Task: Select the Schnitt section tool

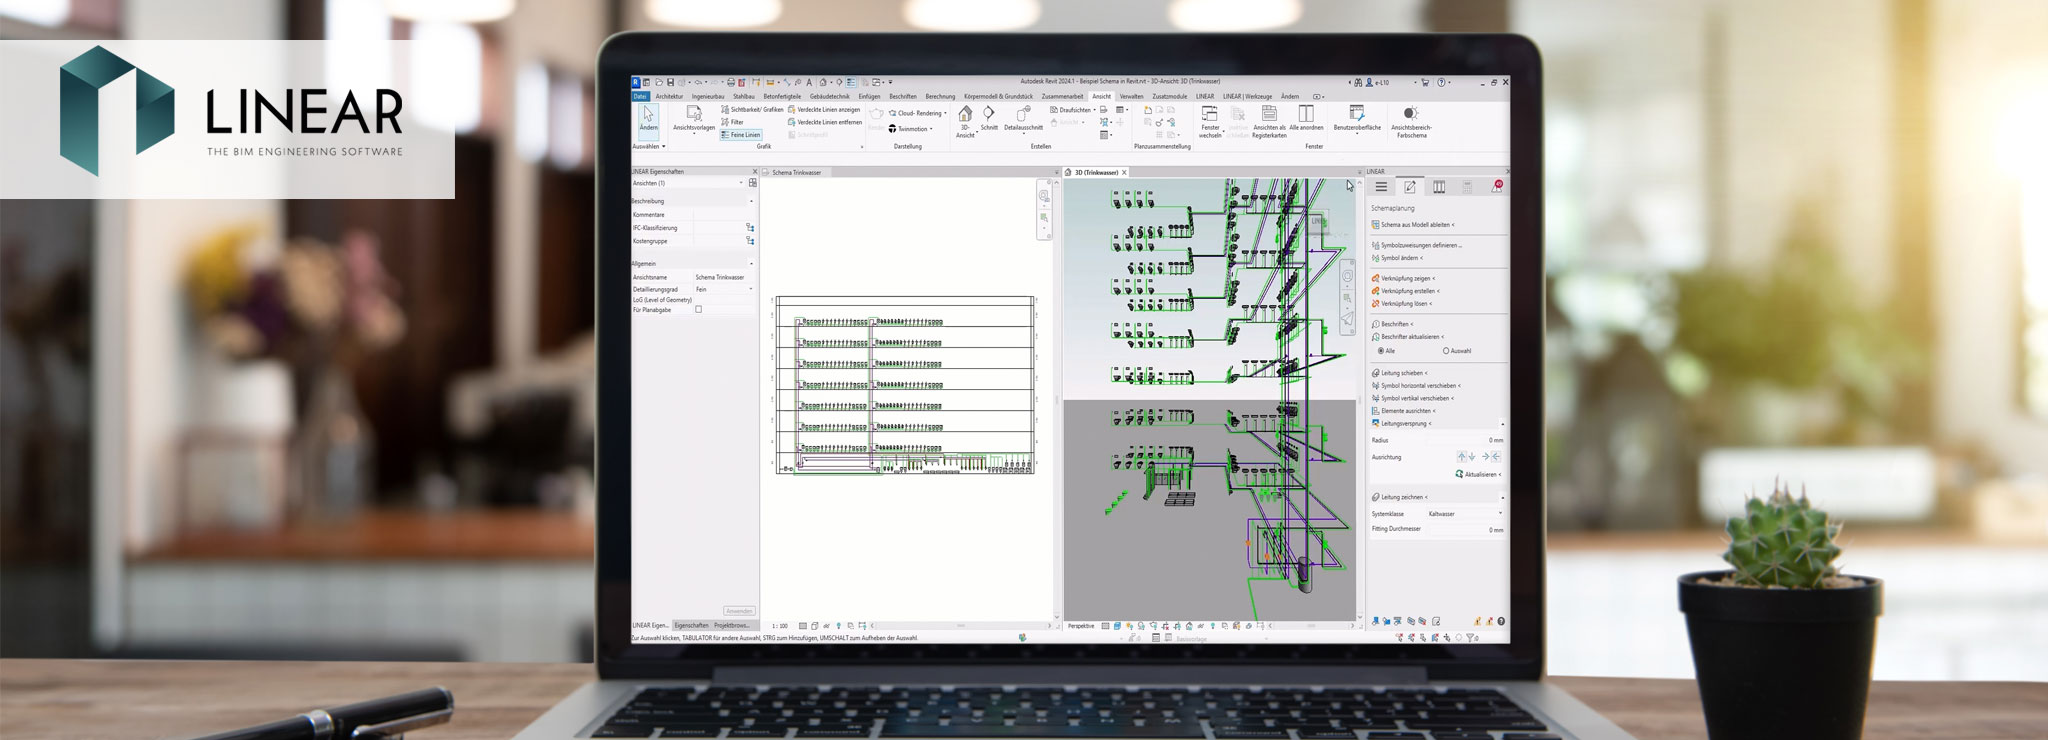Action: (x=989, y=114)
